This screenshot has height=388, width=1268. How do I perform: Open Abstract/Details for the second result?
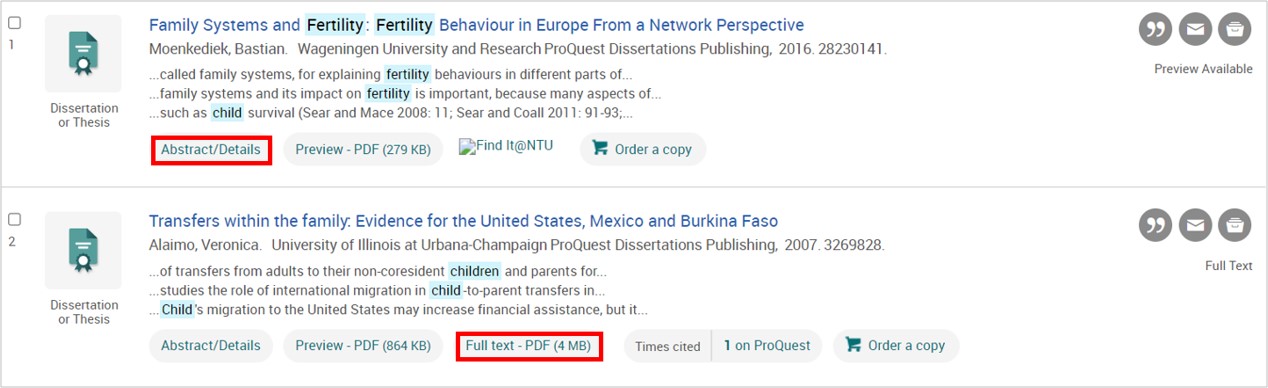[x=211, y=346]
